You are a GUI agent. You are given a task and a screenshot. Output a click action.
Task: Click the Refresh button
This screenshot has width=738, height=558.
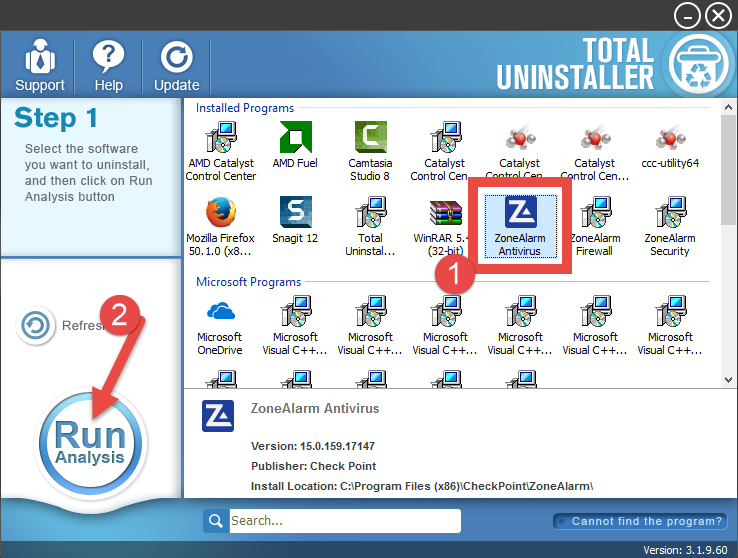point(35,325)
